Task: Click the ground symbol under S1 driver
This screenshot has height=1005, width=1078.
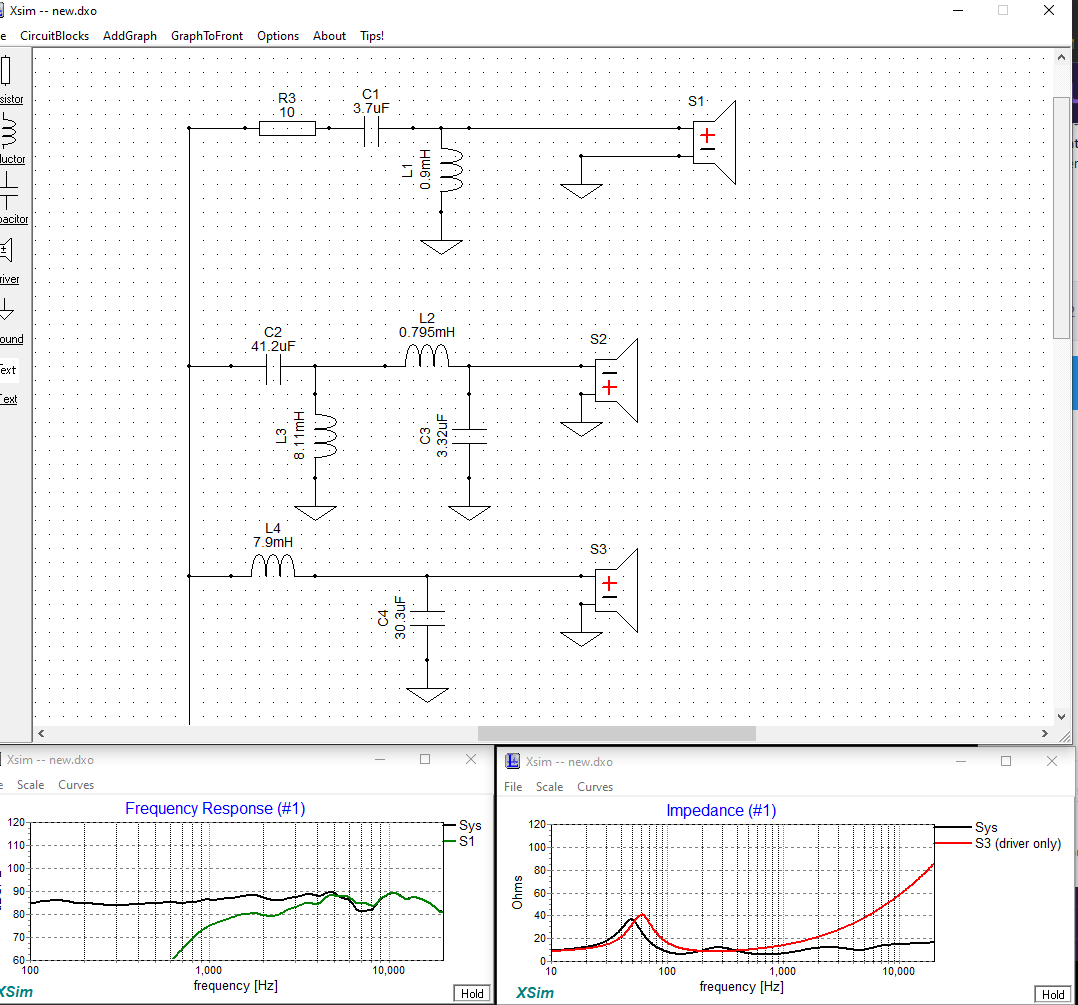Action: click(x=582, y=190)
